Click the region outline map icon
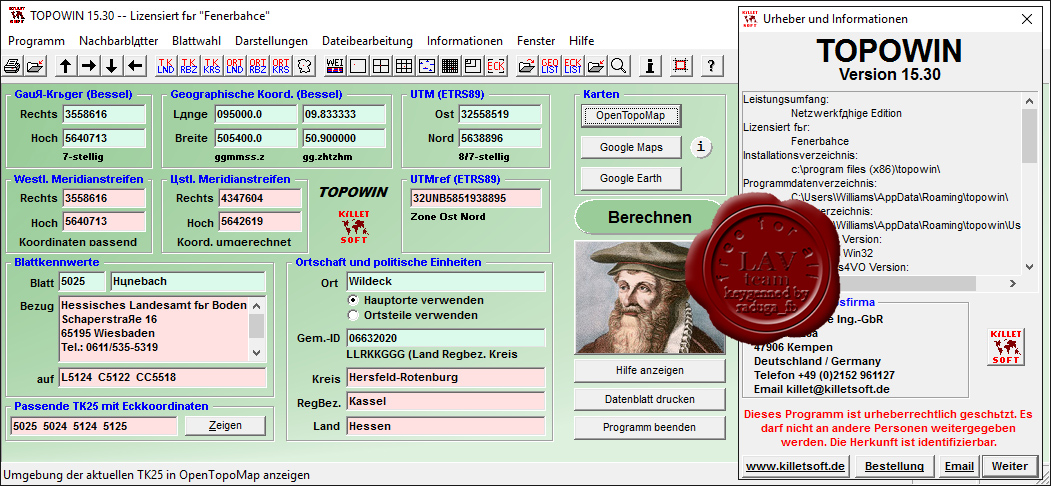1051x486 pixels. [305, 66]
